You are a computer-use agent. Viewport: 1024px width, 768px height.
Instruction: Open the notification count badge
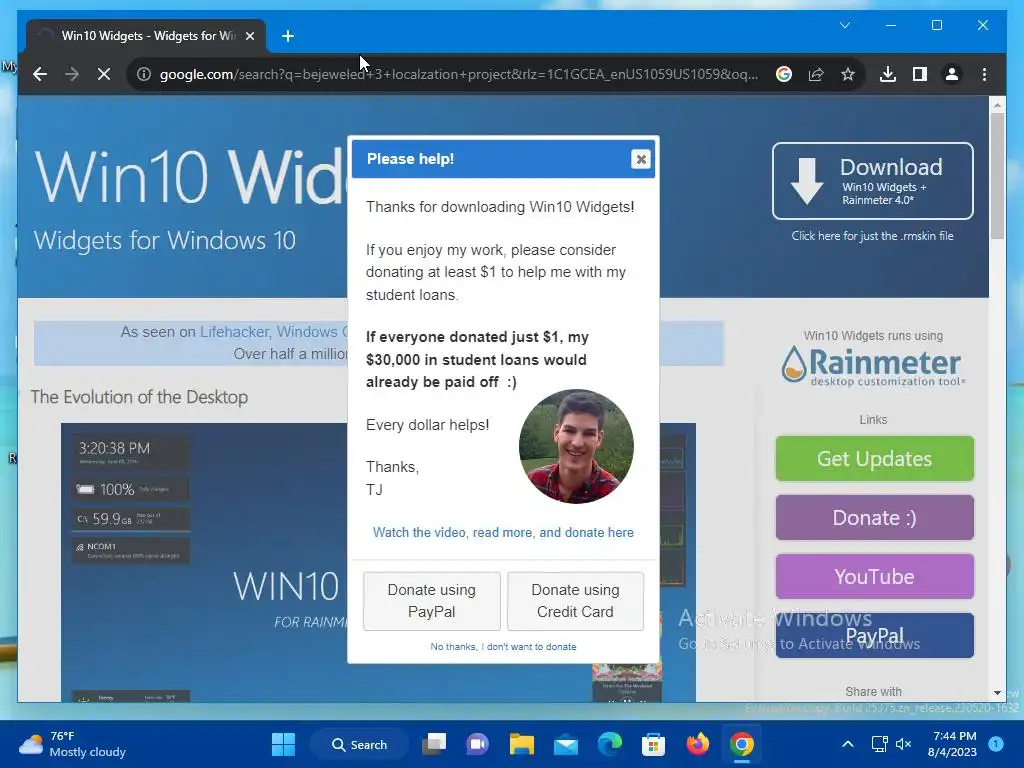996,744
